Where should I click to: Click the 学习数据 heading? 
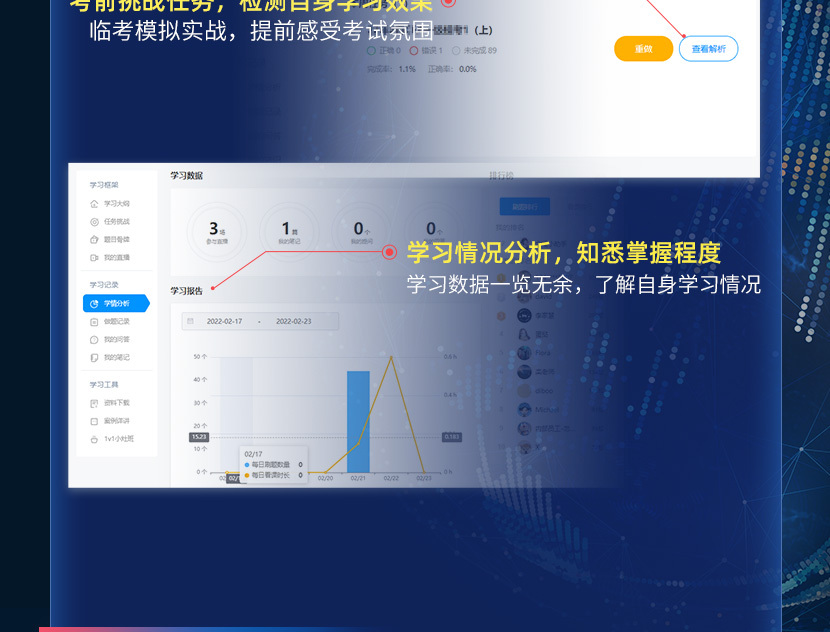[186, 176]
